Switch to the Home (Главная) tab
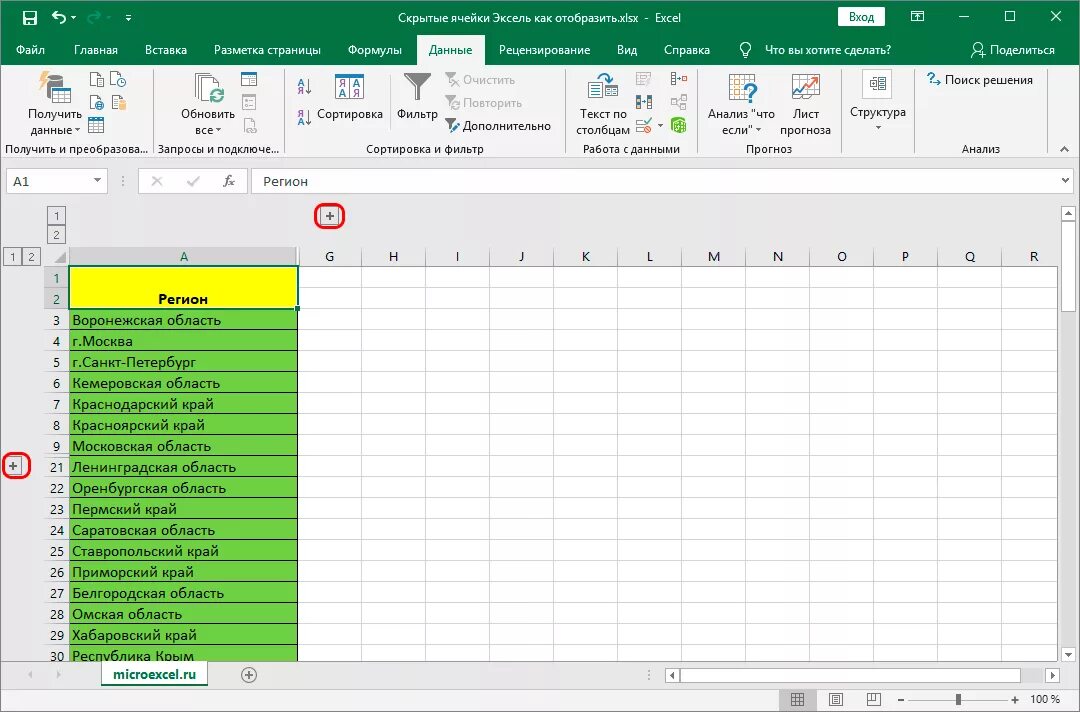This screenshot has height=712, width=1080. (x=96, y=50)
